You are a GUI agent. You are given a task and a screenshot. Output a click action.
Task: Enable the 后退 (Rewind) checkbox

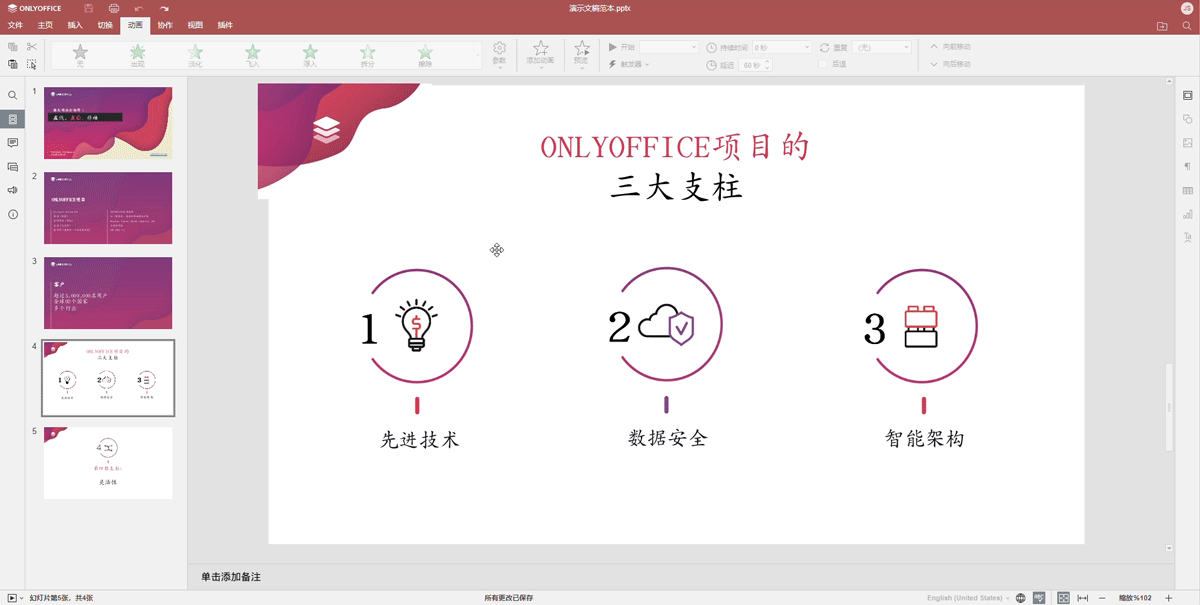point(823,64)
